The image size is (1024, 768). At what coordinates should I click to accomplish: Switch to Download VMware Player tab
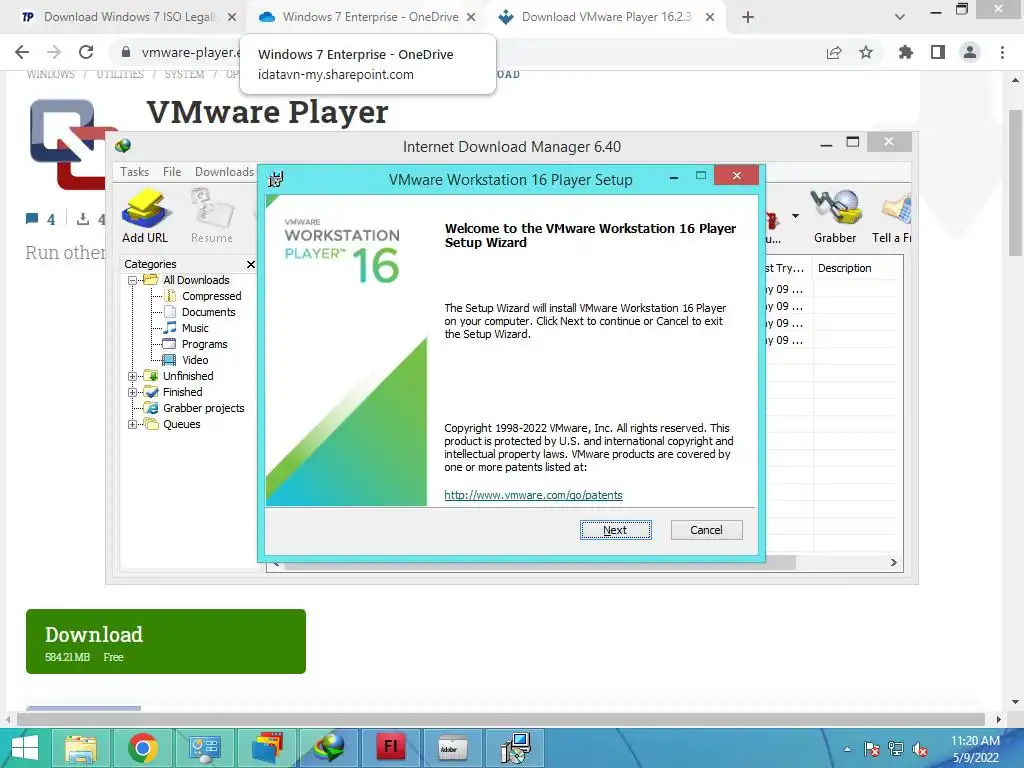[x=607, y=17]
